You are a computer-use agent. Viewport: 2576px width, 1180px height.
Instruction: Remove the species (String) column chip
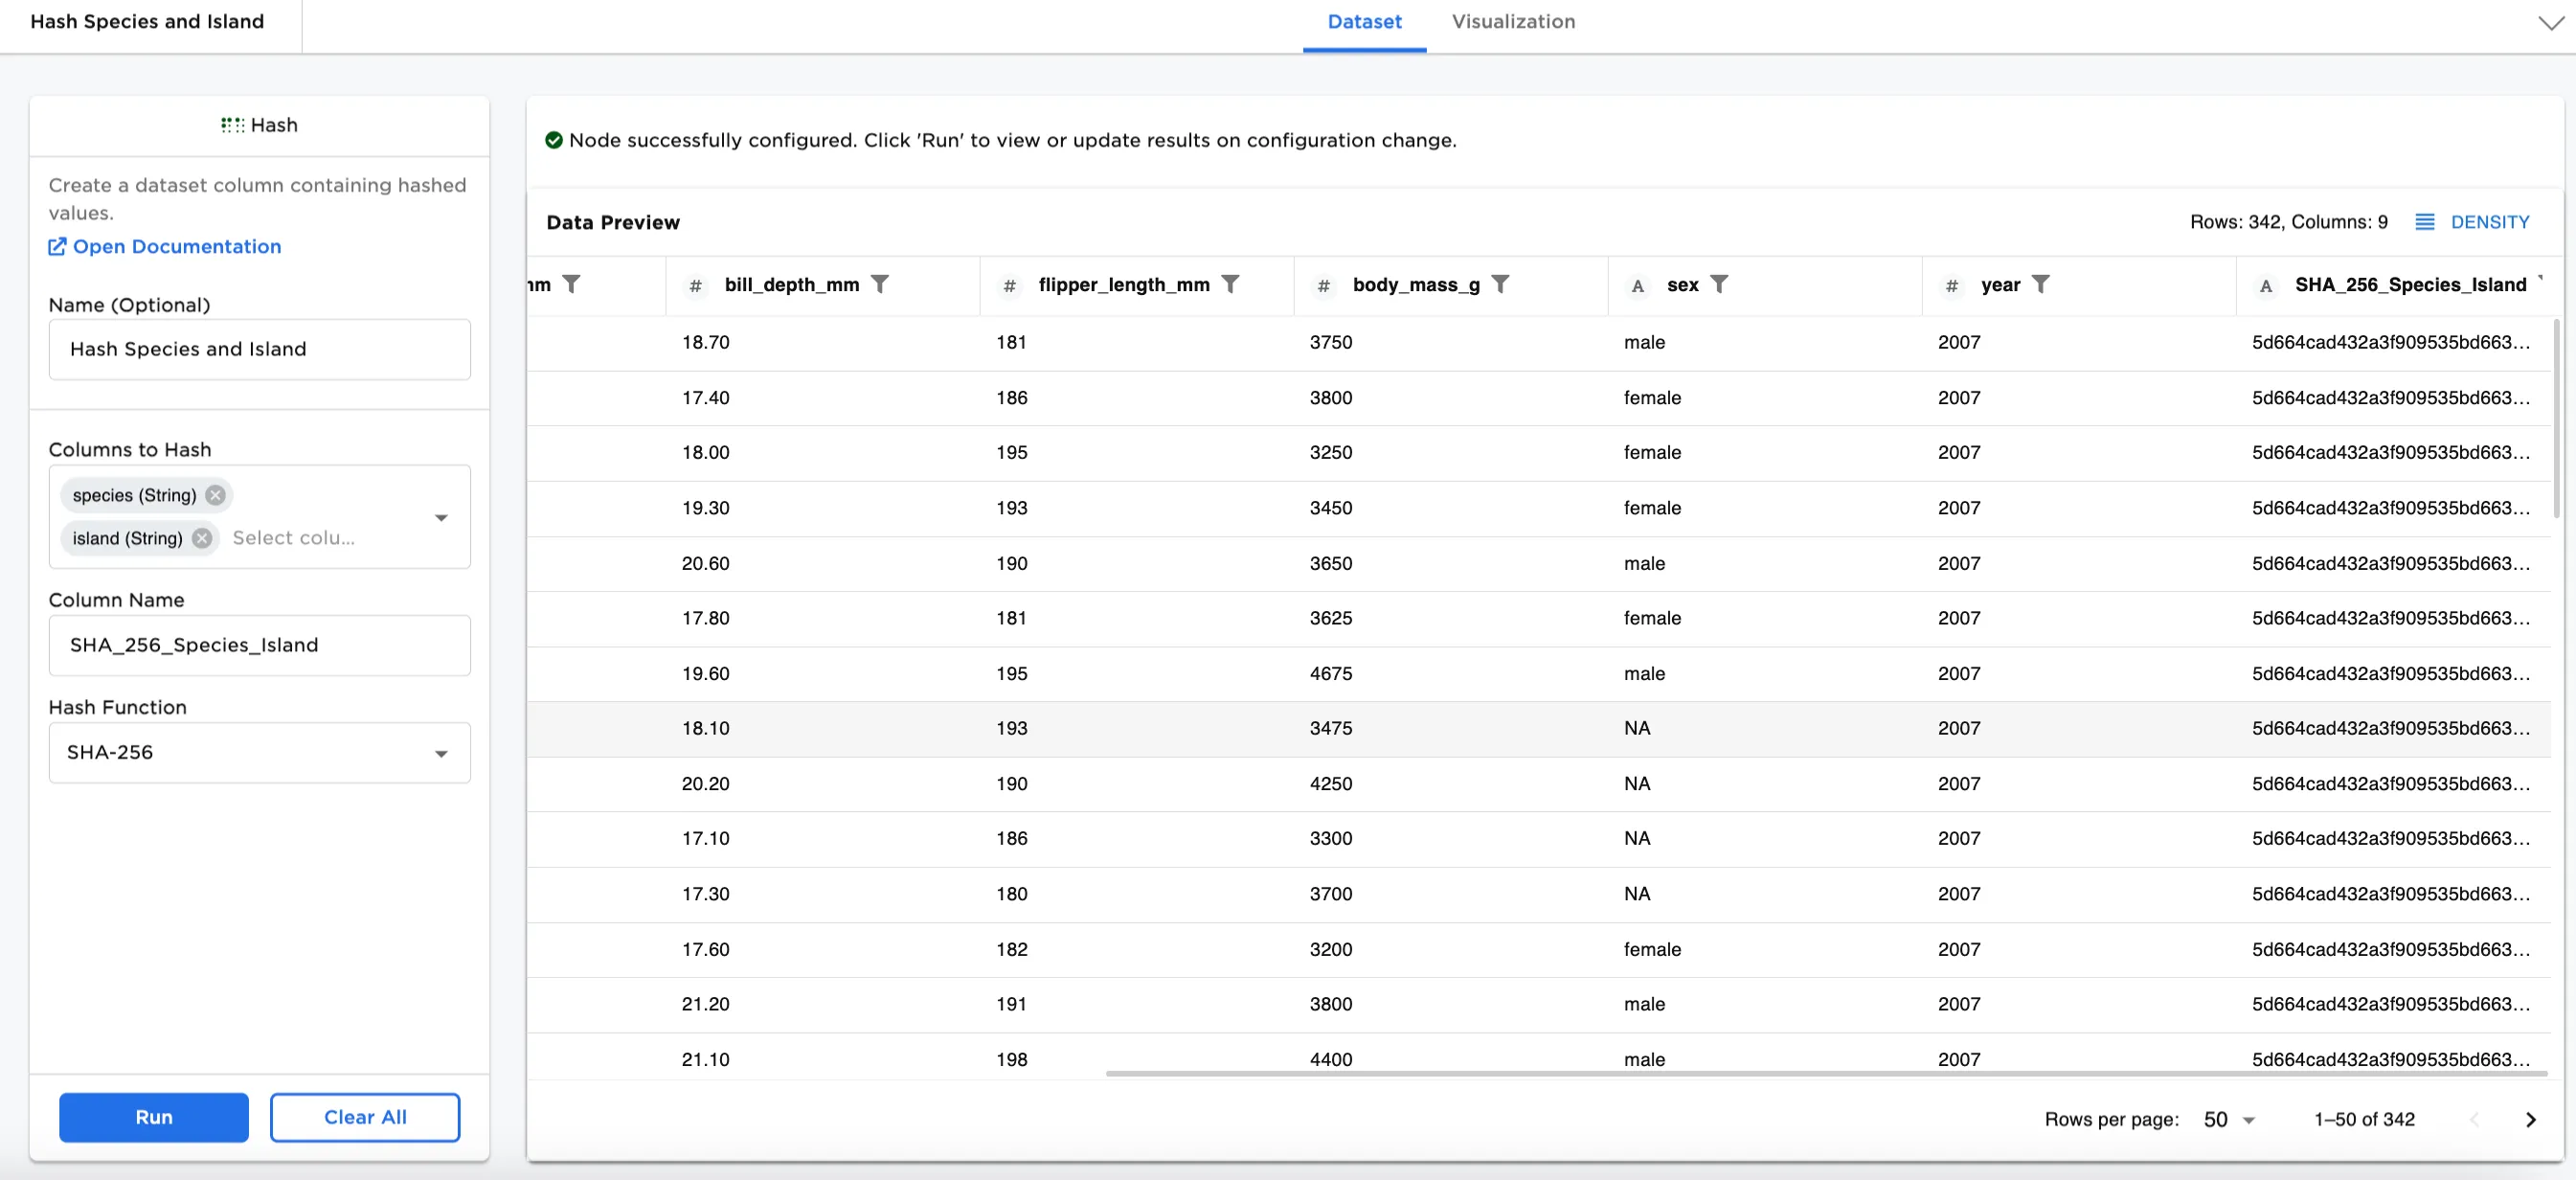[x=215, y=495]
